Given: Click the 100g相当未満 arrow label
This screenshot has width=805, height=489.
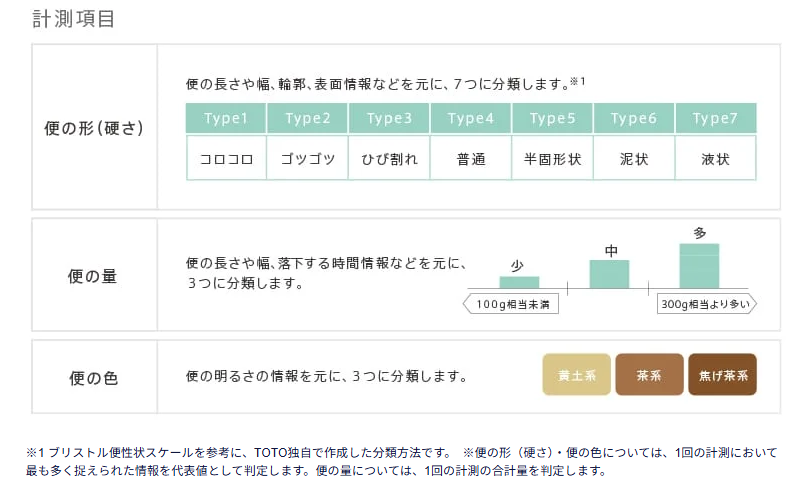Looking at the screenshot, I should pyautogui.click(x=511, y=304).
